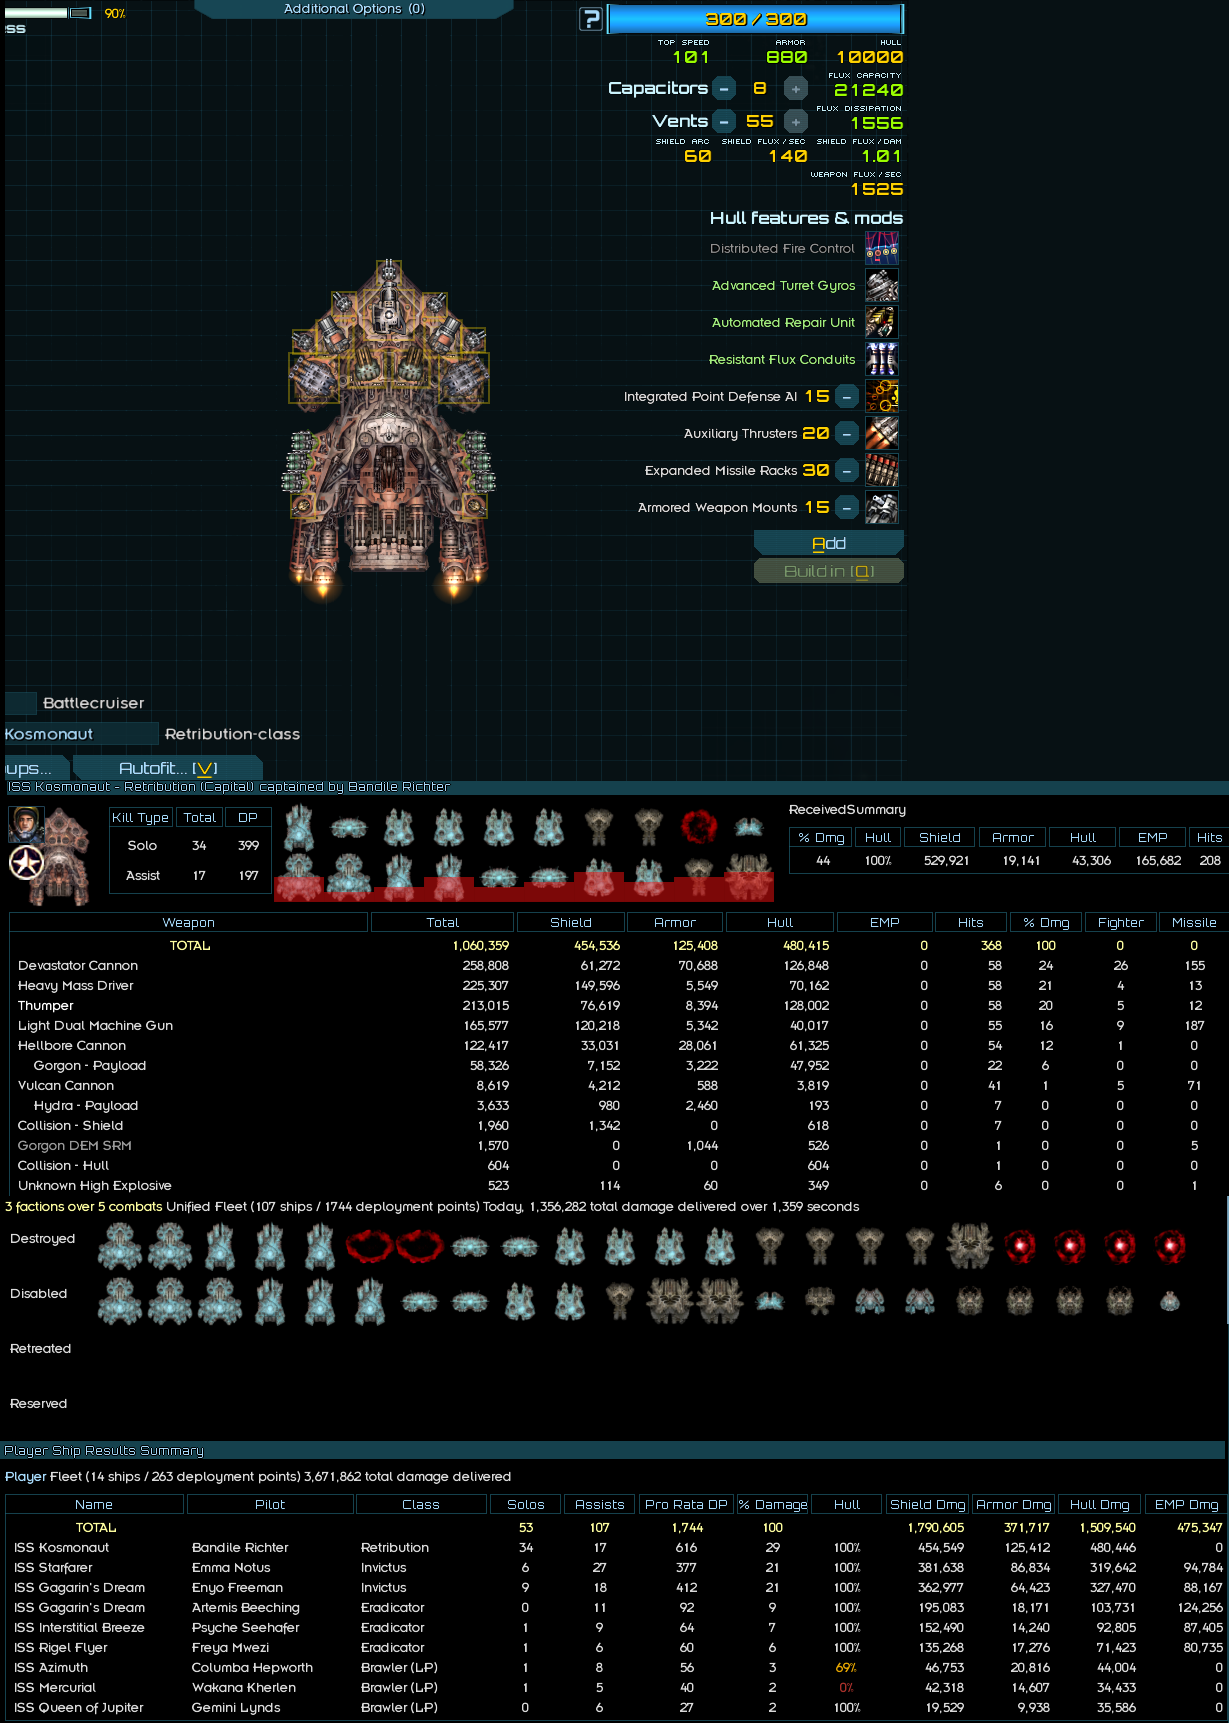
Task: Open the help question mark icon
Action: click(591, 19)
